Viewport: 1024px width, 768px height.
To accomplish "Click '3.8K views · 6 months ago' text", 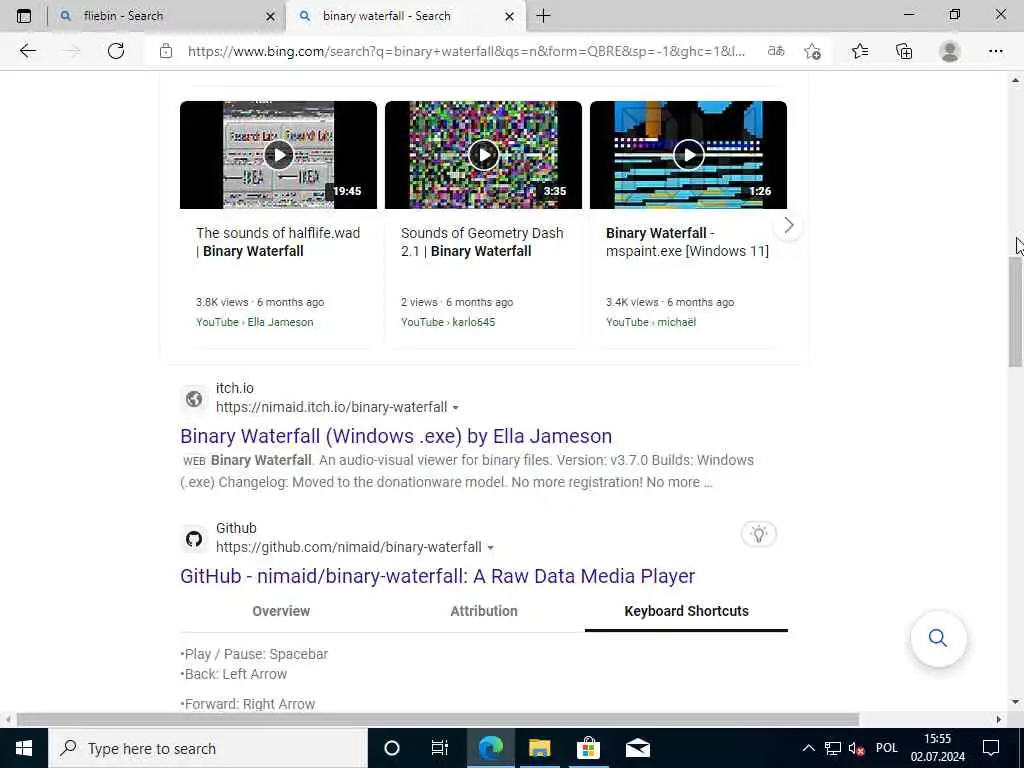I will pos(260,302).
